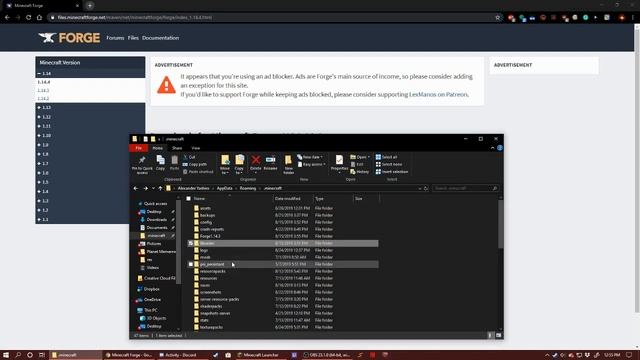Open the Easy access dropdown

[311, 164]
